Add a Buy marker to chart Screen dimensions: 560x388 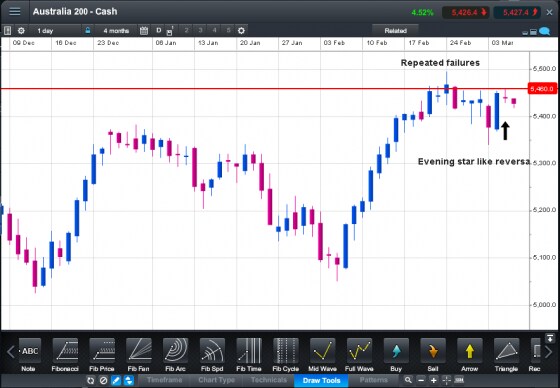click(396, 355)
